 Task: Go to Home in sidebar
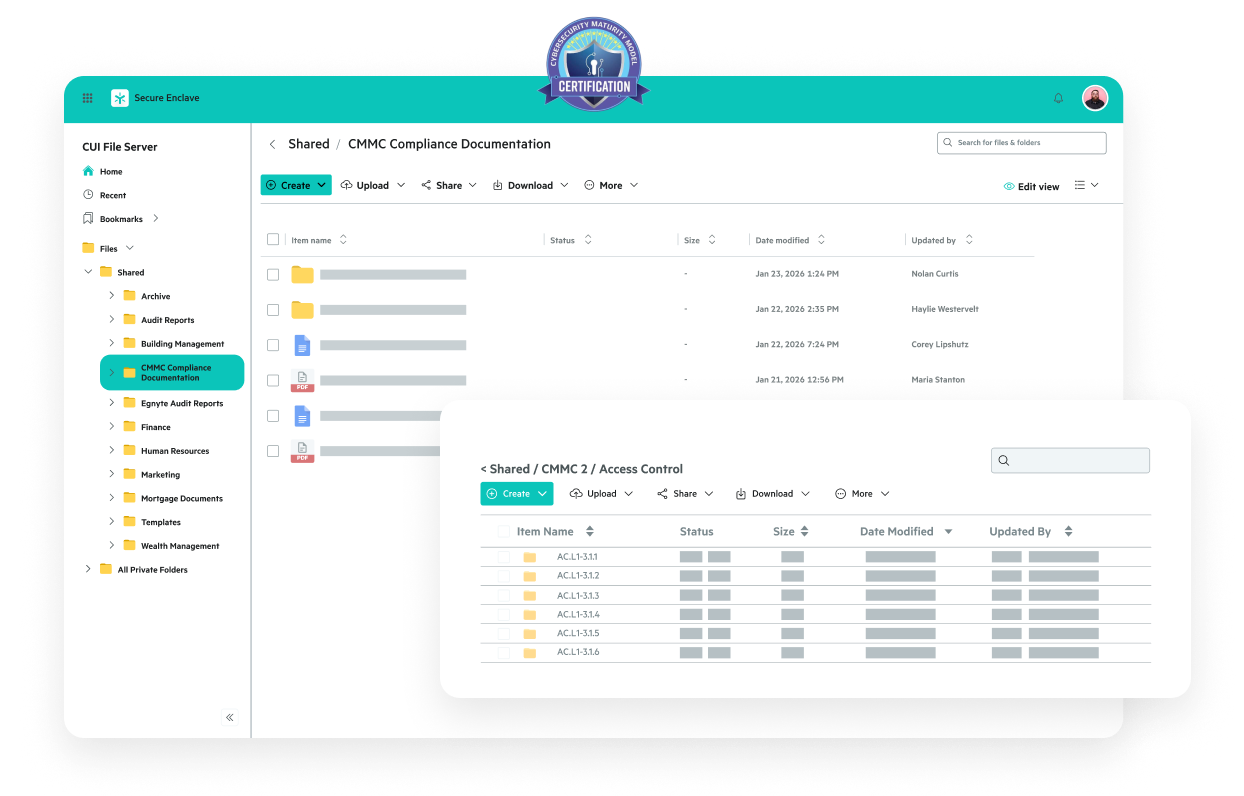102,171
